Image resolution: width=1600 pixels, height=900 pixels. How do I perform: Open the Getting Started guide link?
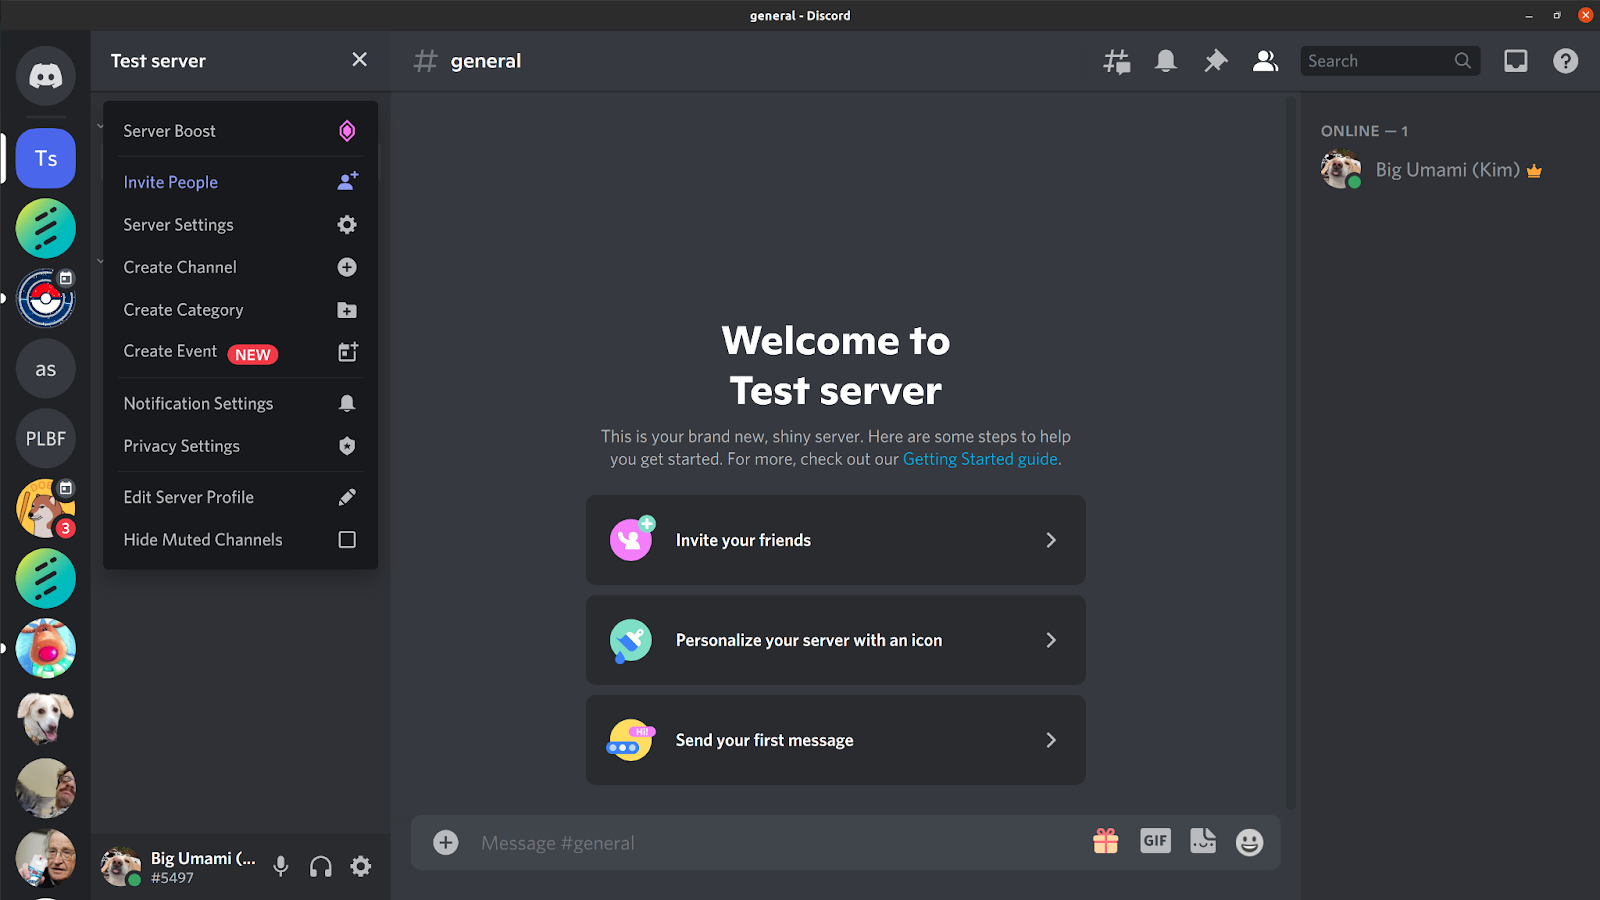[x=980, y=459]
